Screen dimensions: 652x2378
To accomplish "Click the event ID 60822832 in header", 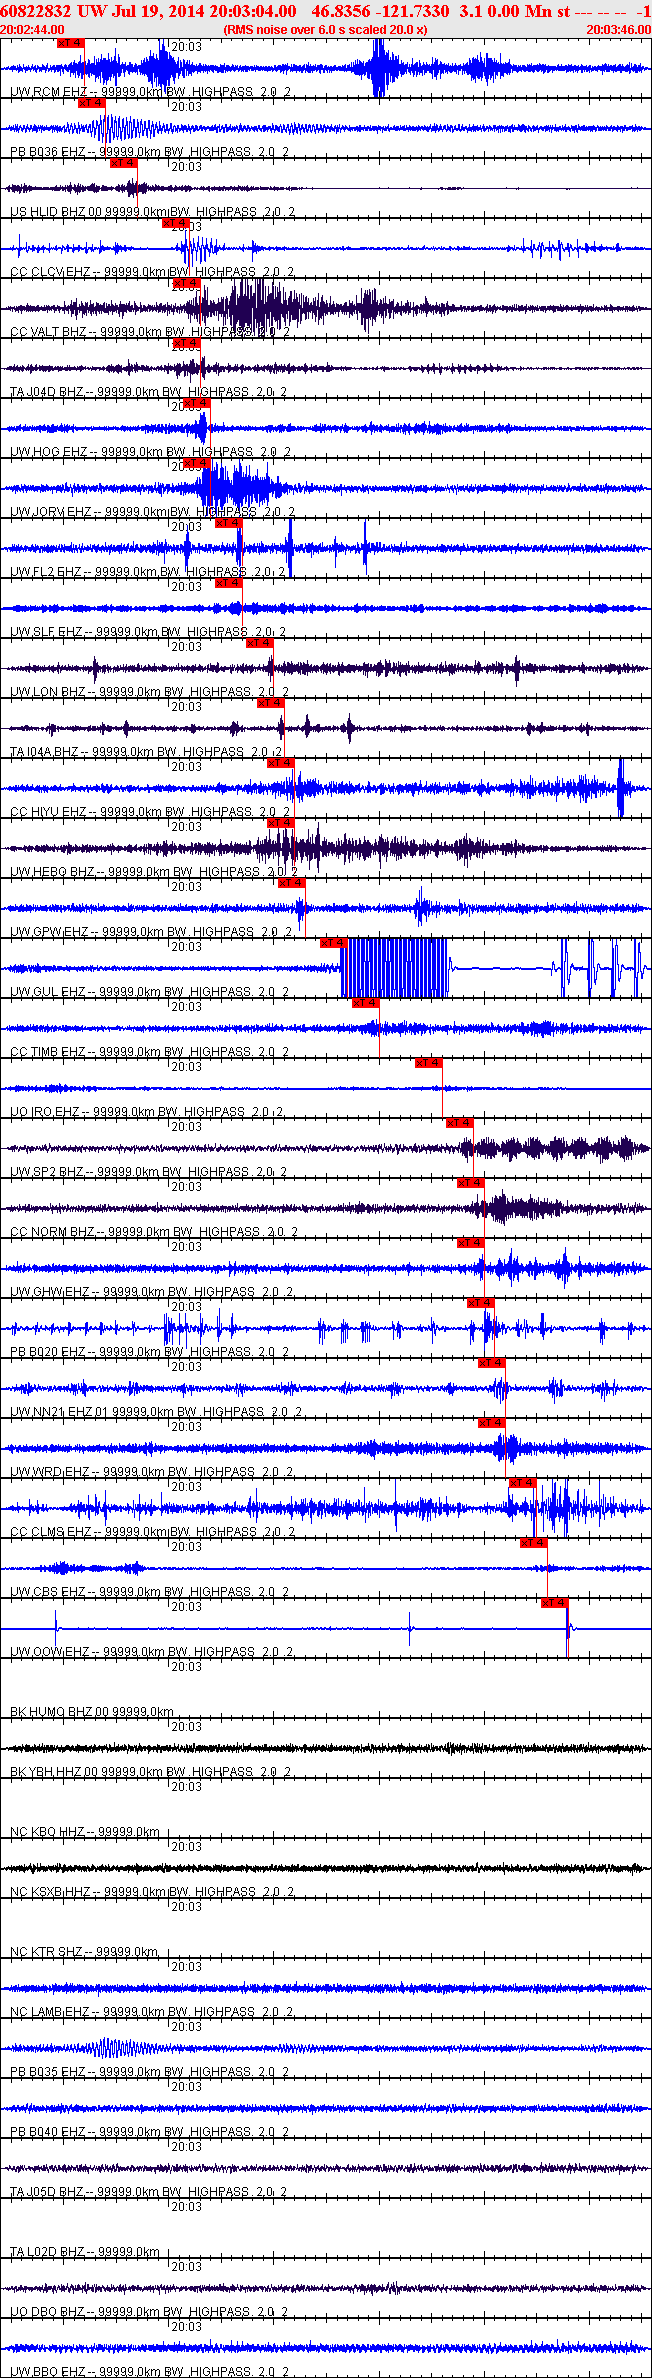I will pos(37,11).
